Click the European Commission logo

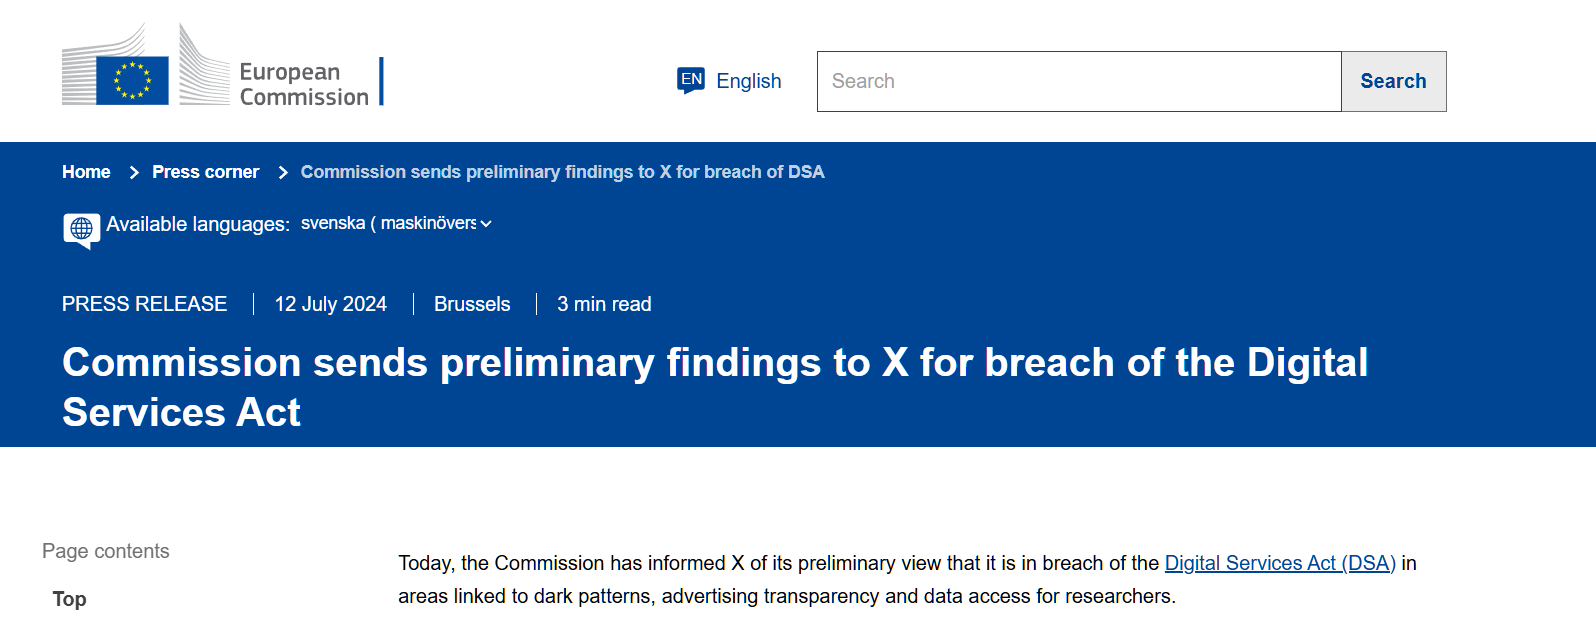coord(222,67)
